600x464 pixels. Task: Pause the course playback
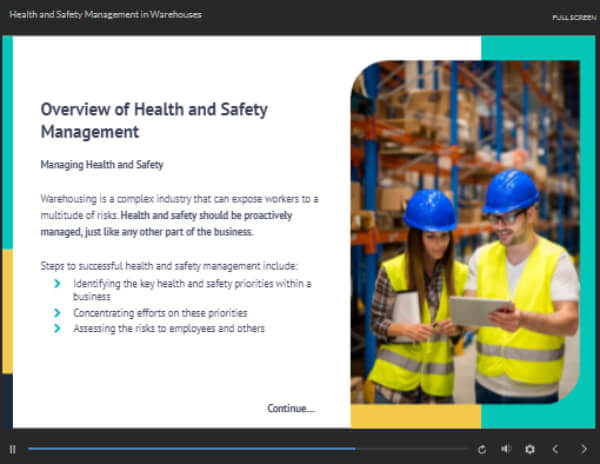(x=13, y=449)
